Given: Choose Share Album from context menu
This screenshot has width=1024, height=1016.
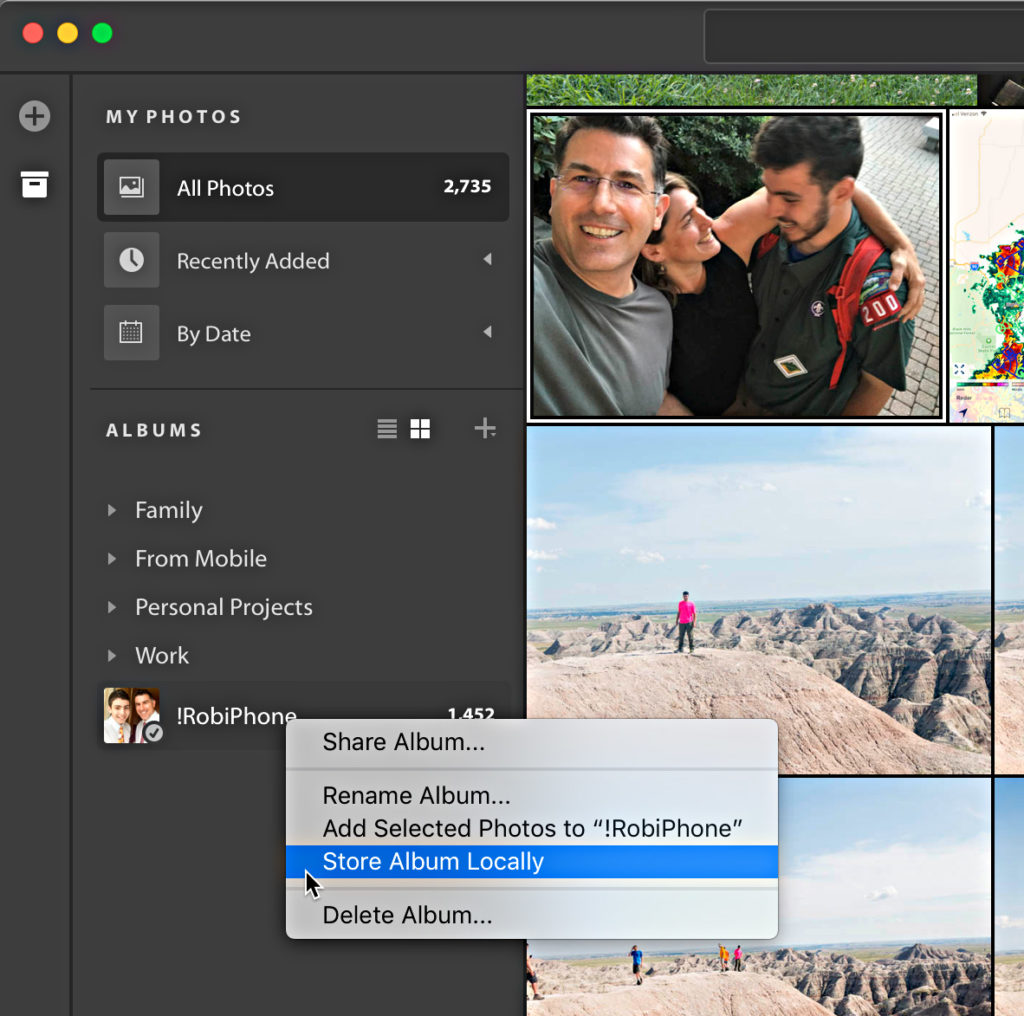Looking at the screenshot, I should point(403,742).
